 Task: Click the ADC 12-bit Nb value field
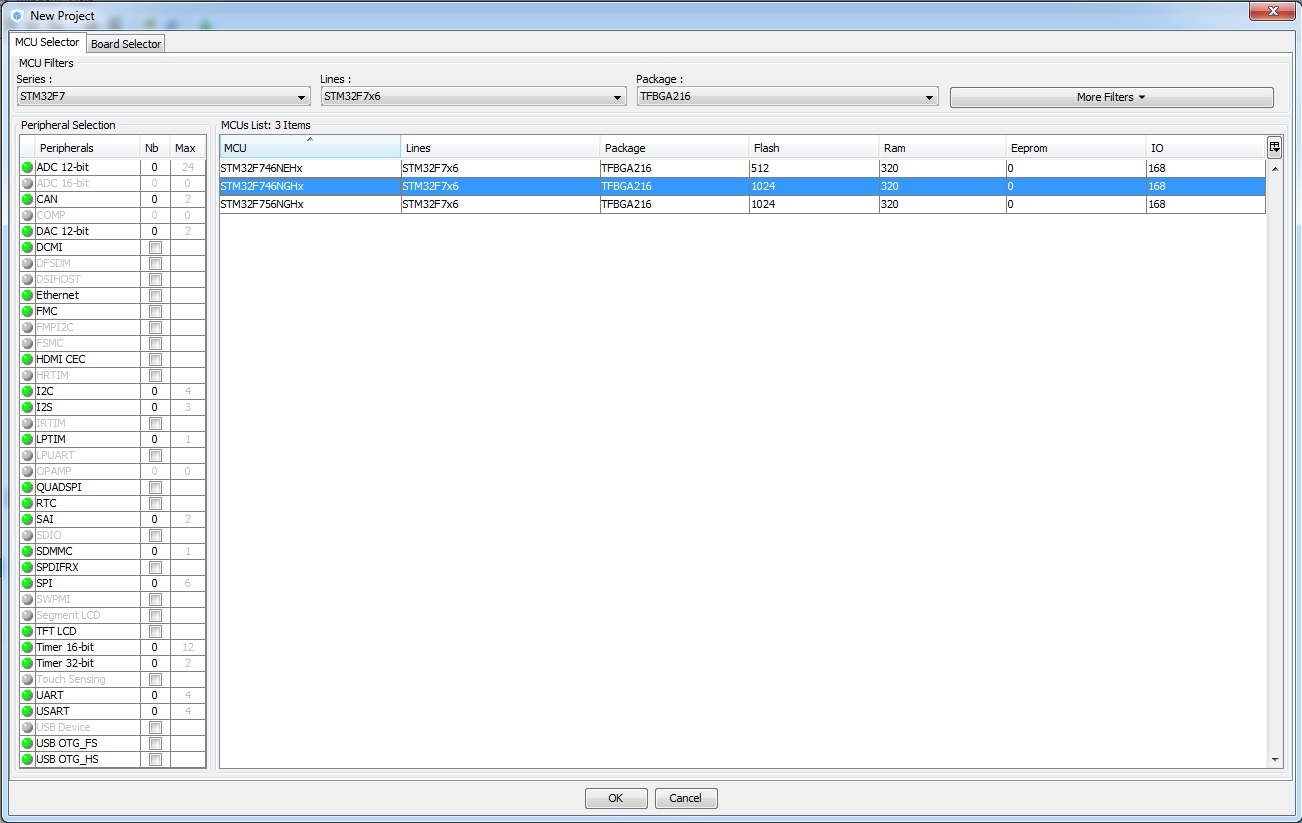point(155,167)
